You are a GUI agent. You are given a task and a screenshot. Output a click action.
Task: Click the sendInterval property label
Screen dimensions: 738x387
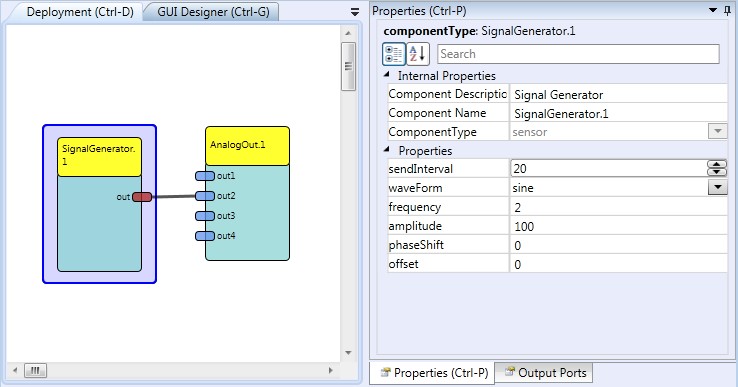click(x=420, y=169)
